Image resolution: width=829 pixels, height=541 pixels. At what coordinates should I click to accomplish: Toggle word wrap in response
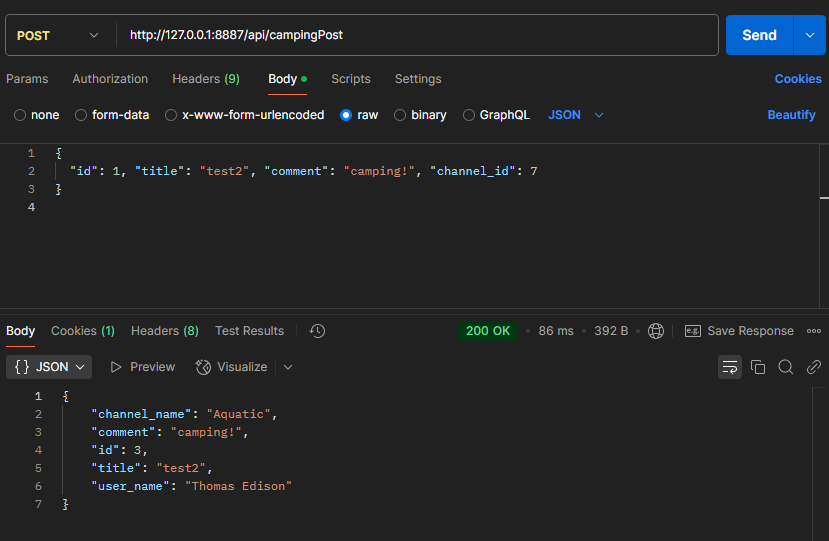(x=730, y=367)
